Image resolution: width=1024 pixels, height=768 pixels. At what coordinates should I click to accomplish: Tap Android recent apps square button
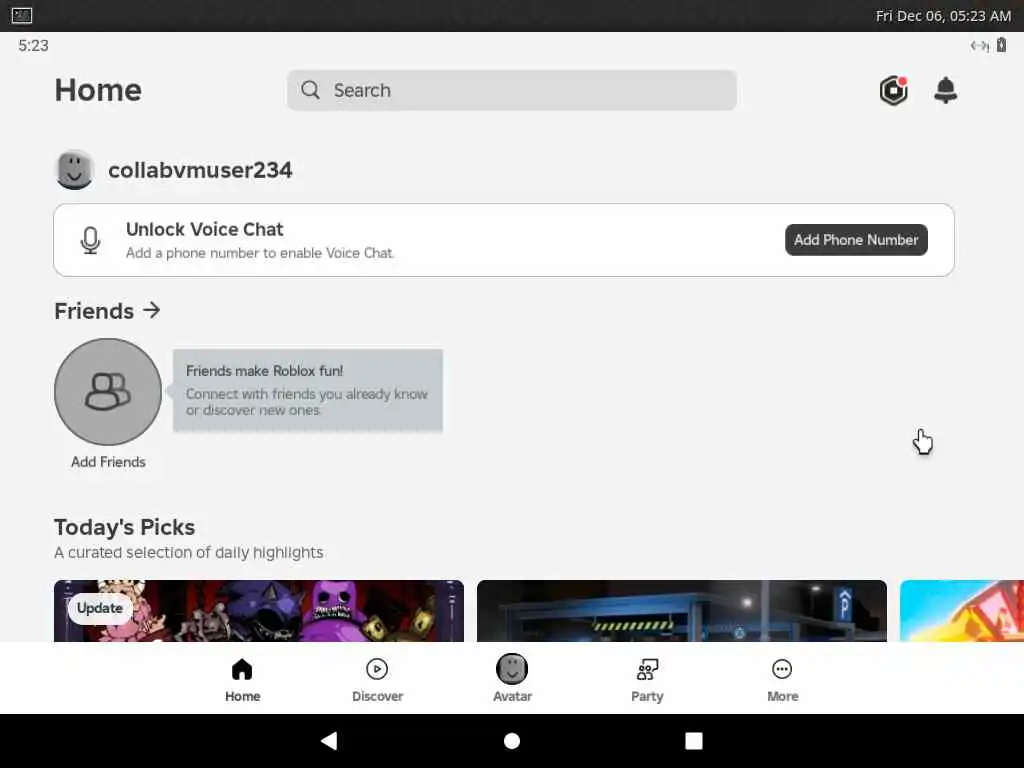click(694, 741)
